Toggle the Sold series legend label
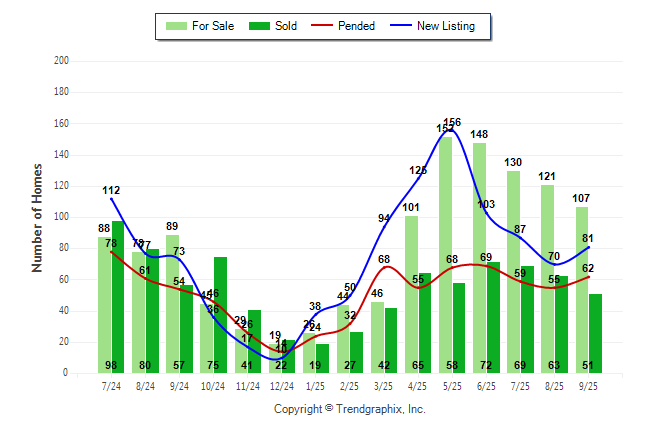Screen dimensions: 646x434 click(x=288, y=26)
